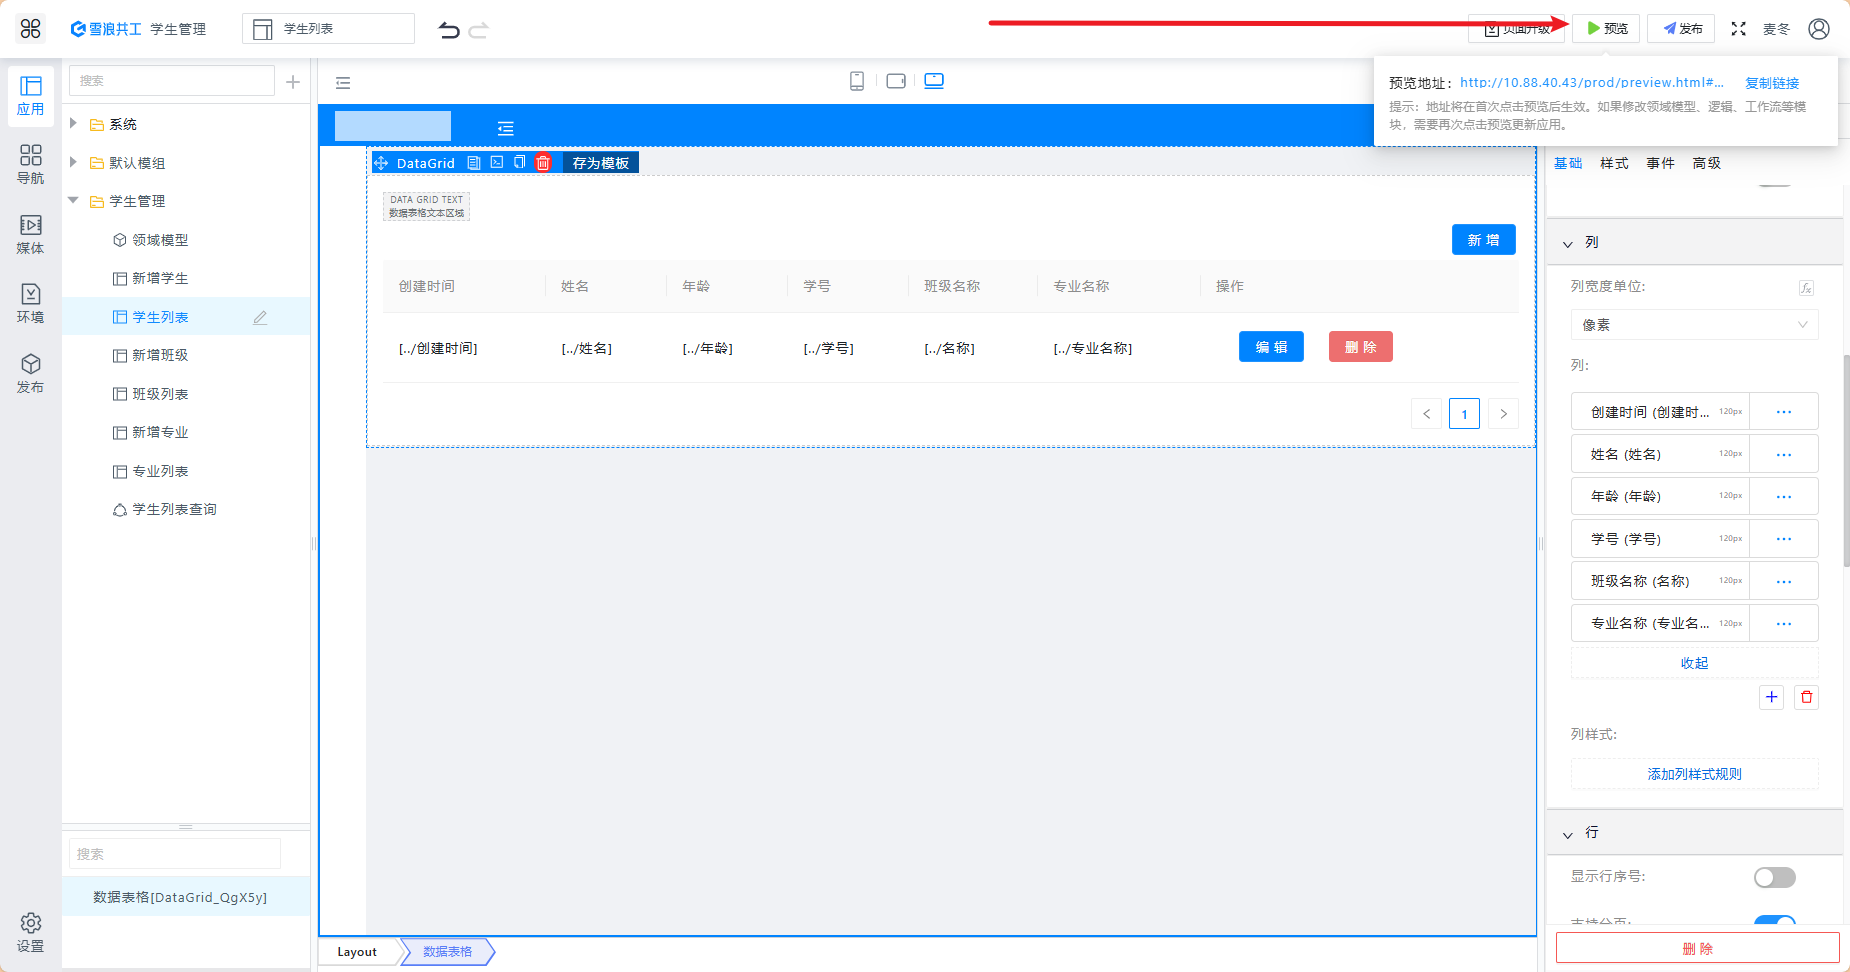Viewport: 1850px width, 972px height.
Task: Open the 像素 unit dropdown
Action: coord(1694,325)
